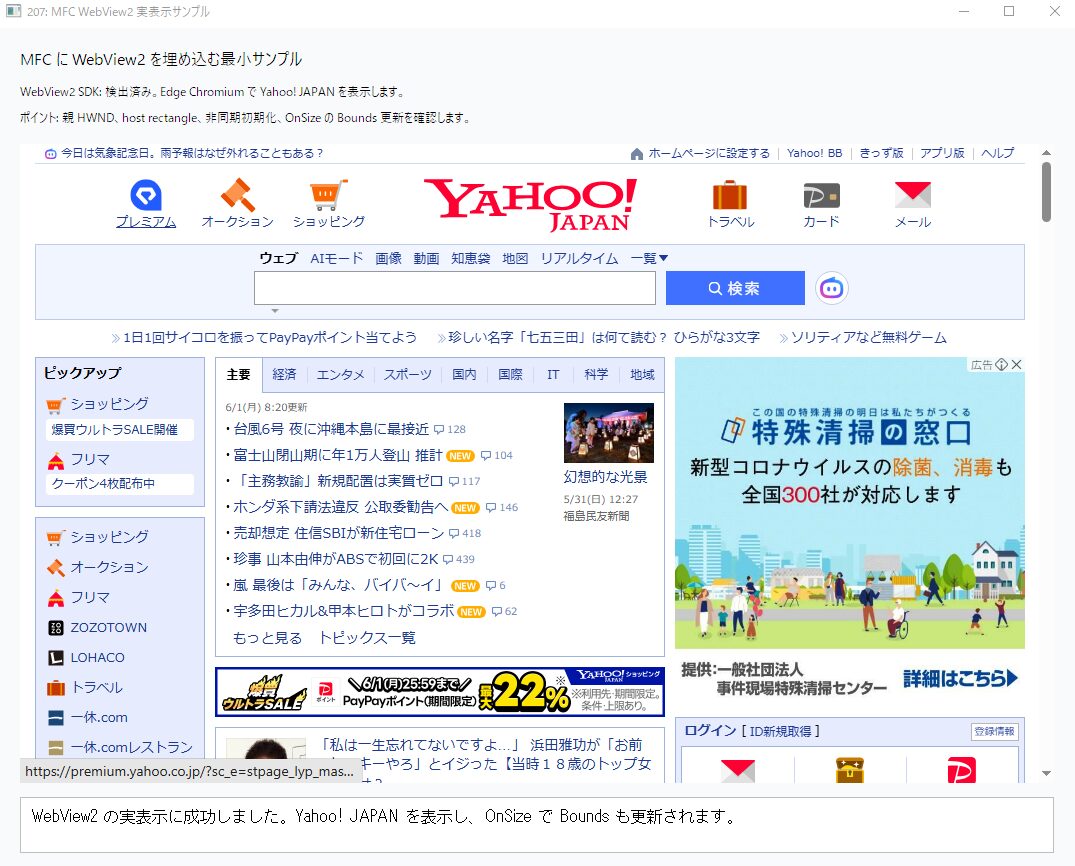The image size is (1075, 866).
Task: Click the トラベル suitcase icon in sidebar
Action: 56,688
